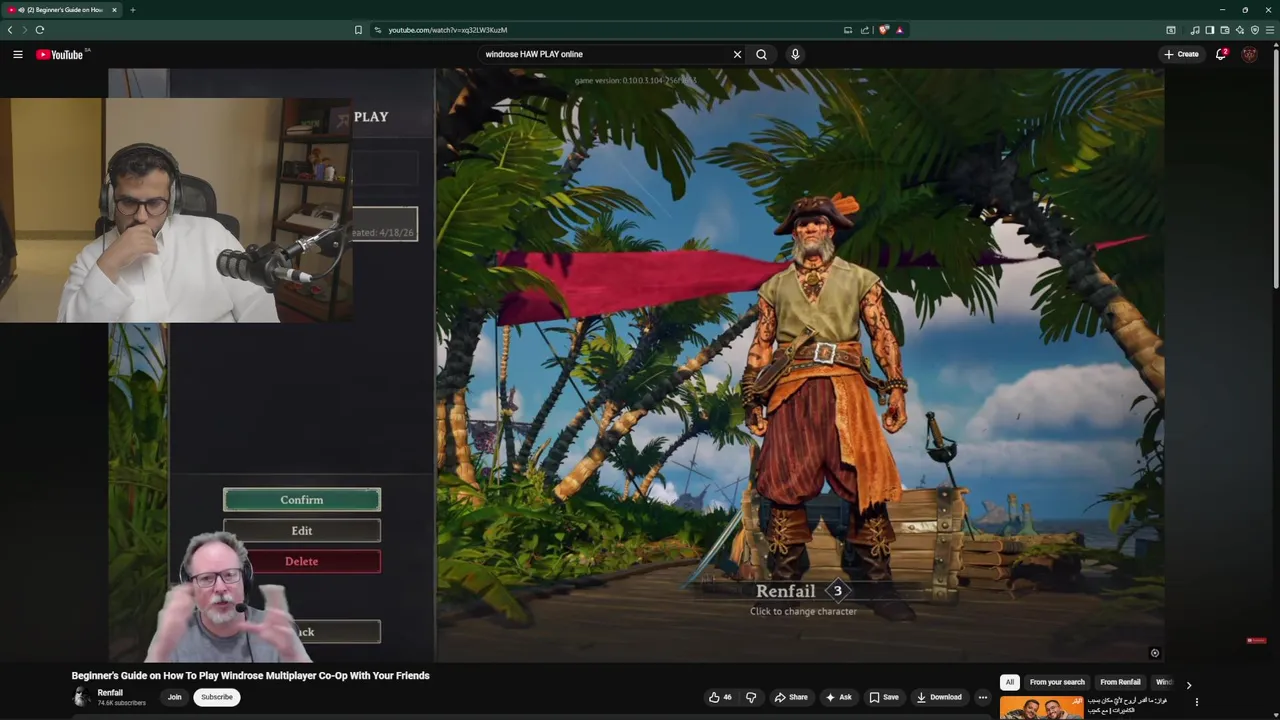Open the VPN shield icon
The image size is (1280, 720).
(1255, 30)
